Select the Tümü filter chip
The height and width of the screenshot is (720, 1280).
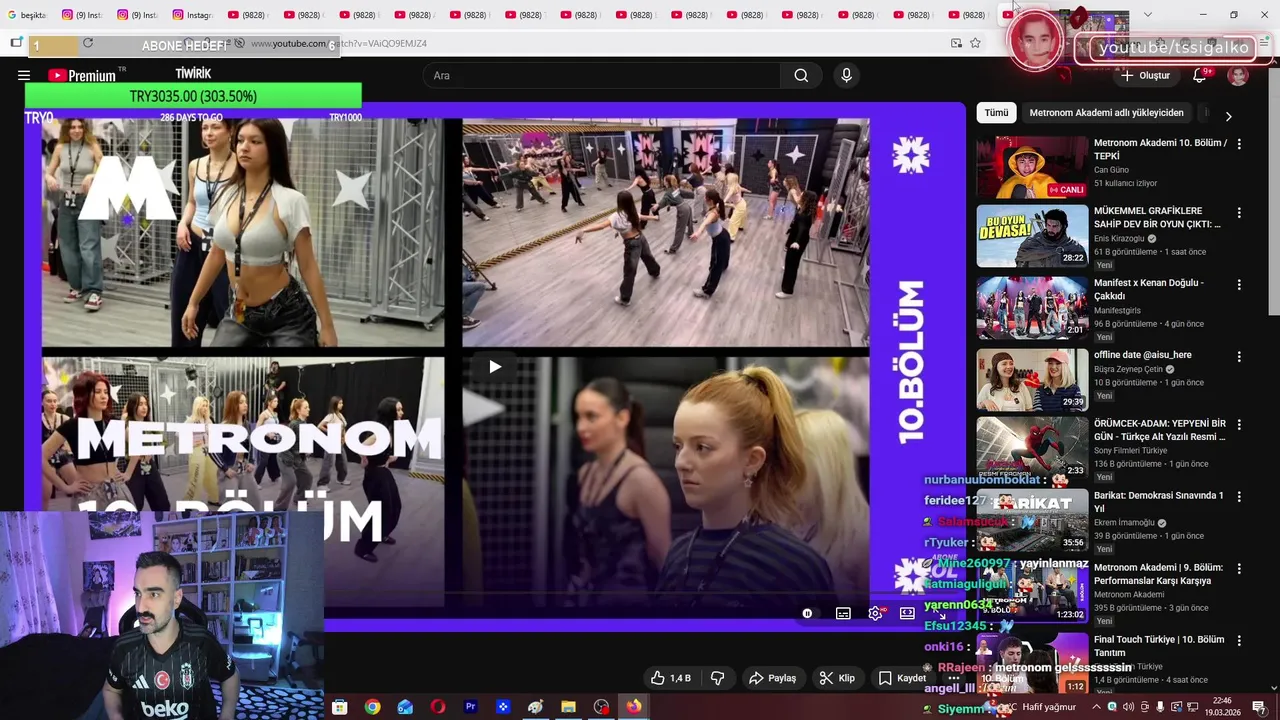[996, 113]
